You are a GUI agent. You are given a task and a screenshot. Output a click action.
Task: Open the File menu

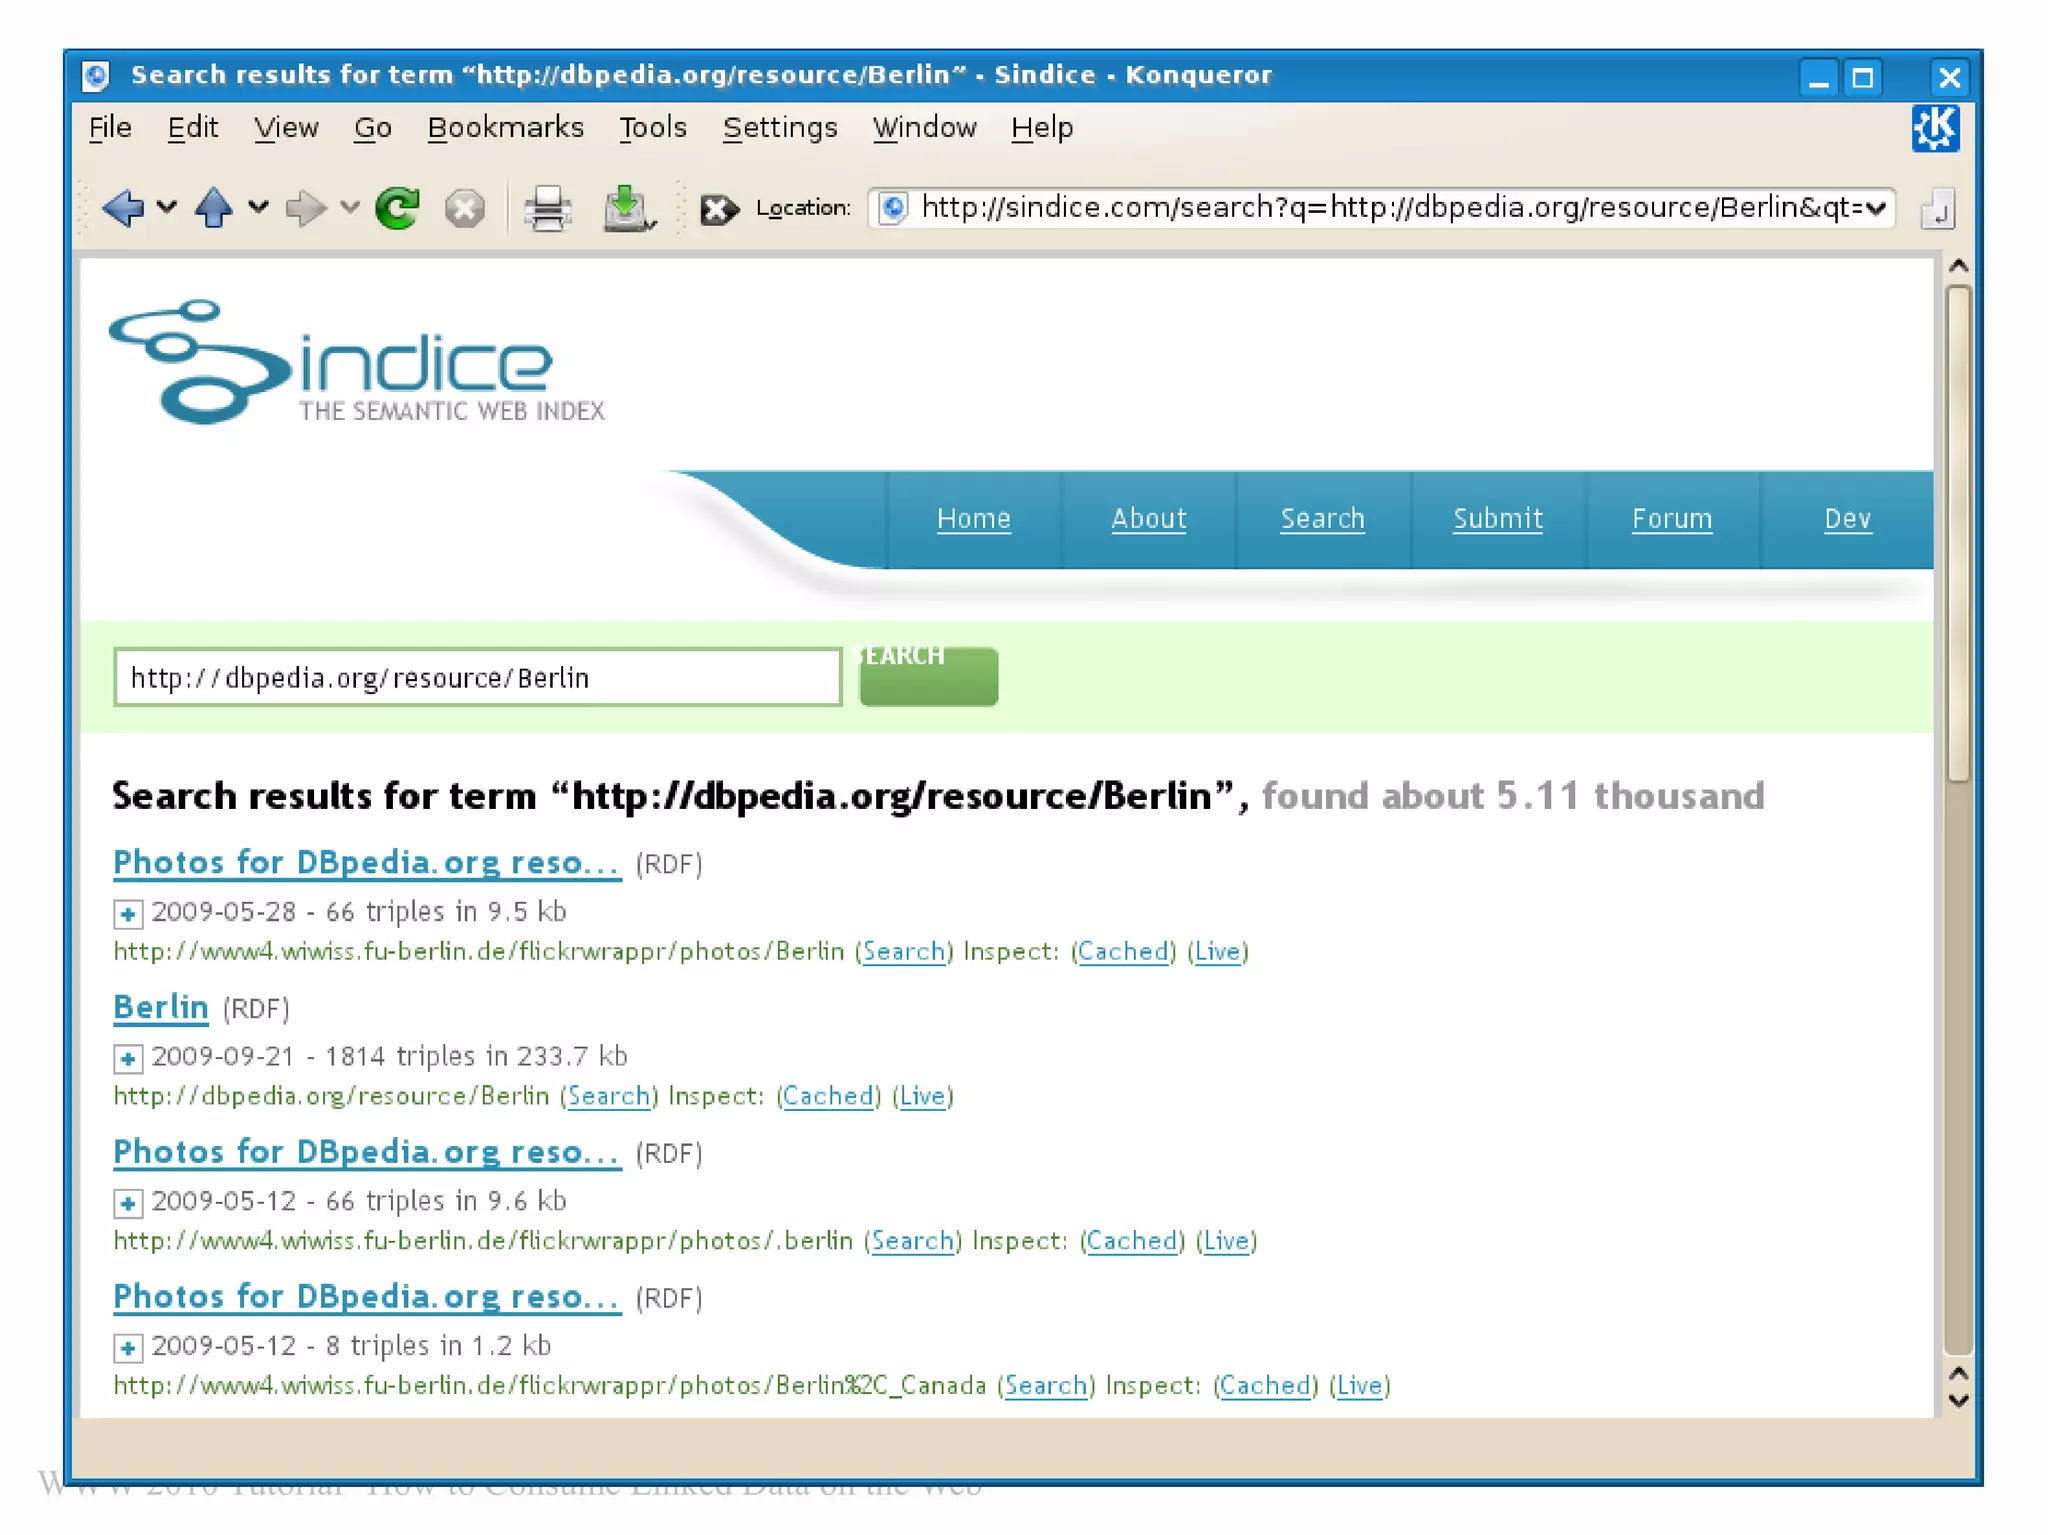click(x=110, y=128)
